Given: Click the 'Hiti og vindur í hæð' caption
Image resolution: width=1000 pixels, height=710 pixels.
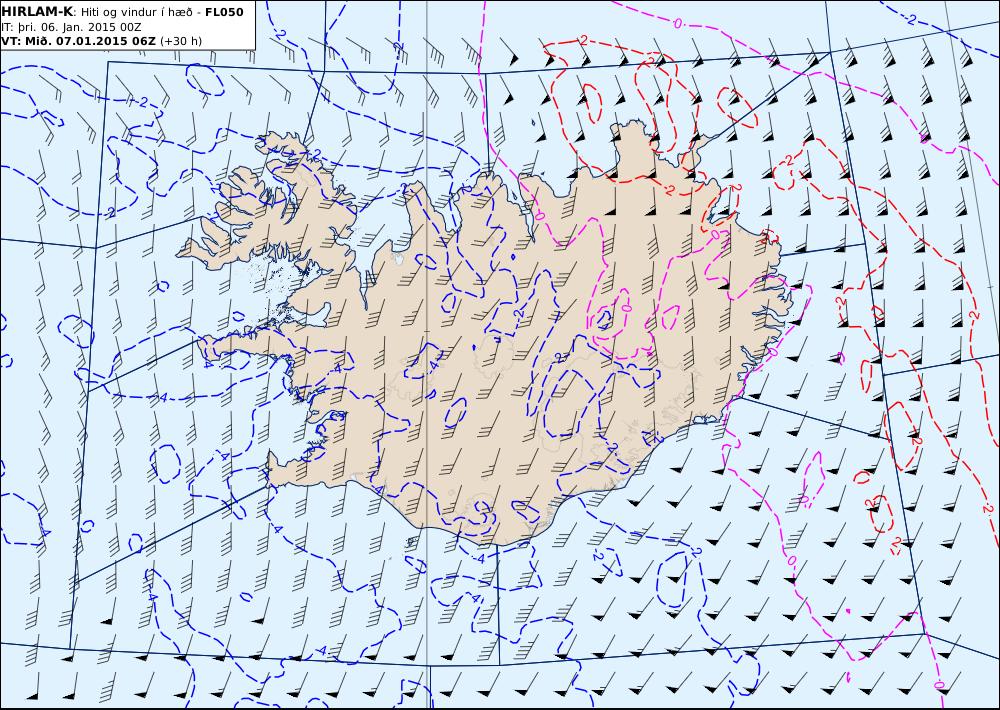Looking at the screenshot, I should coord(136,13).
